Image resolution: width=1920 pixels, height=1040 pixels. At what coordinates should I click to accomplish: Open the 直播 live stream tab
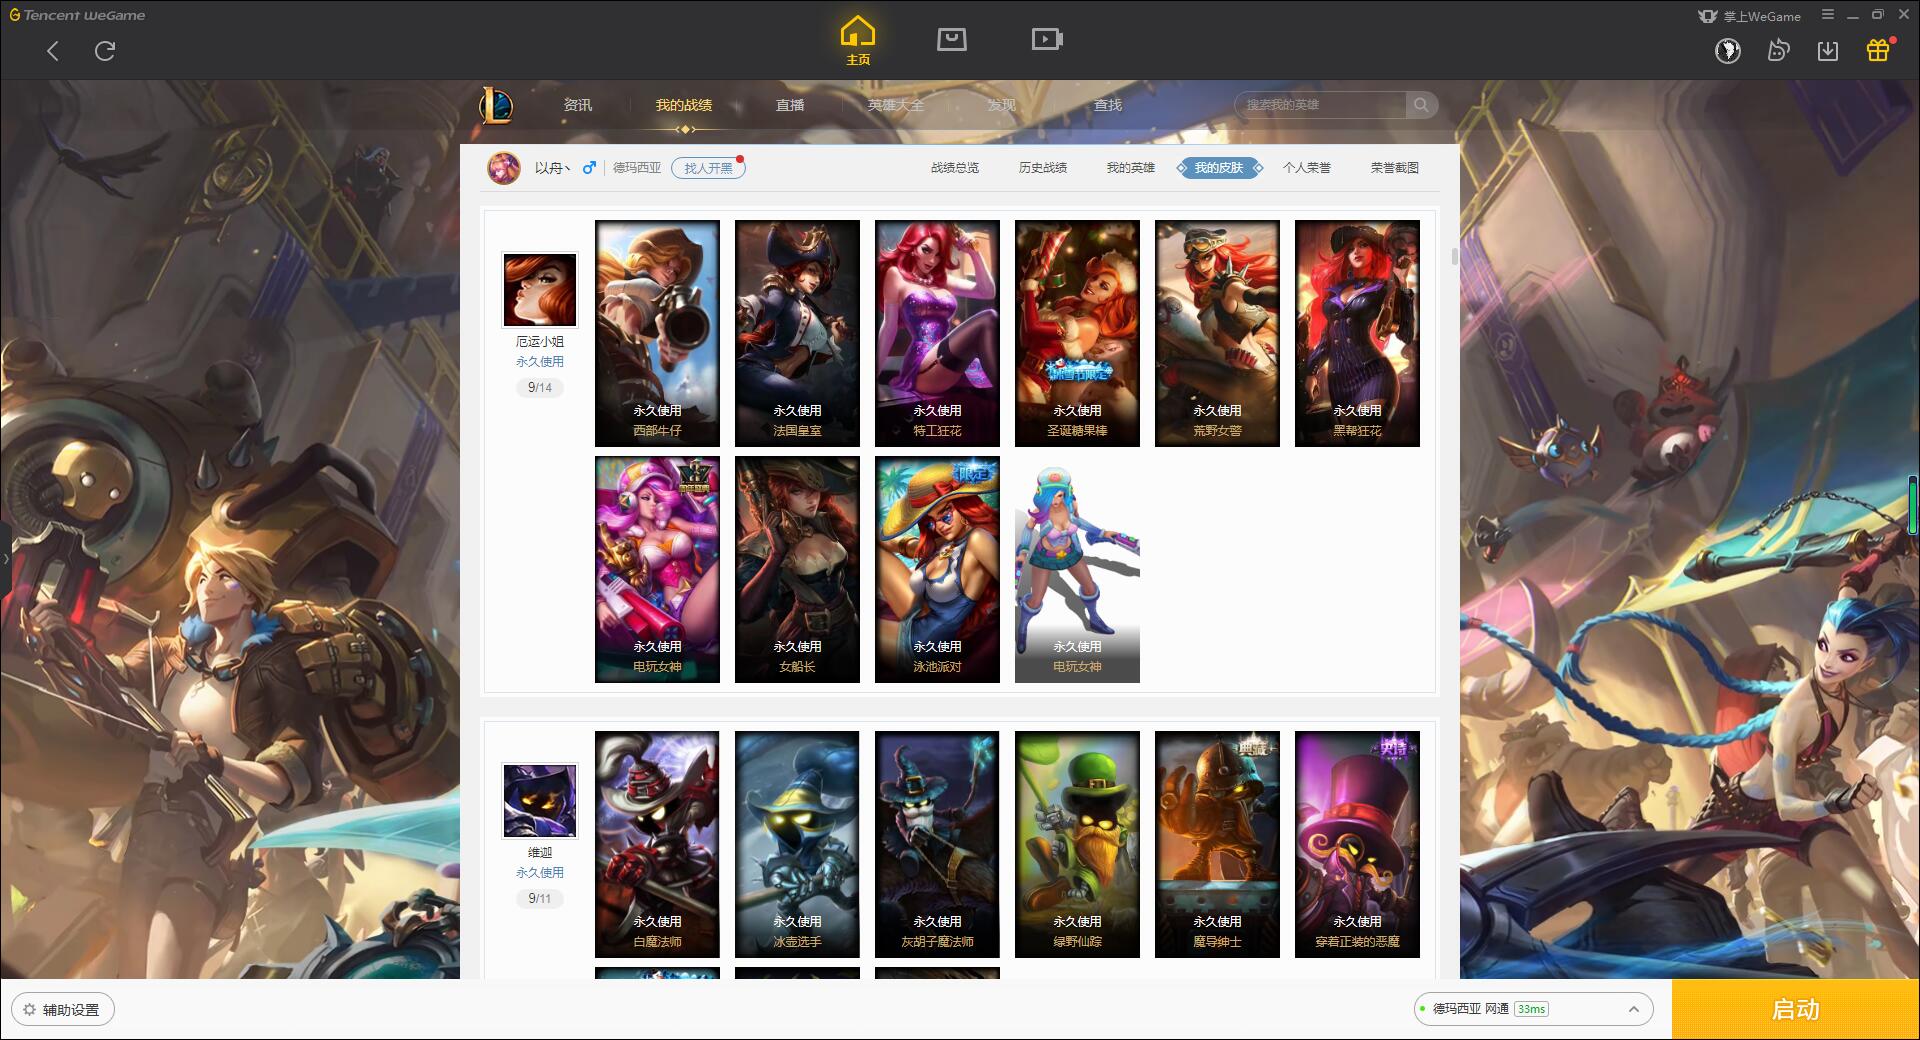tap(790, 105)
